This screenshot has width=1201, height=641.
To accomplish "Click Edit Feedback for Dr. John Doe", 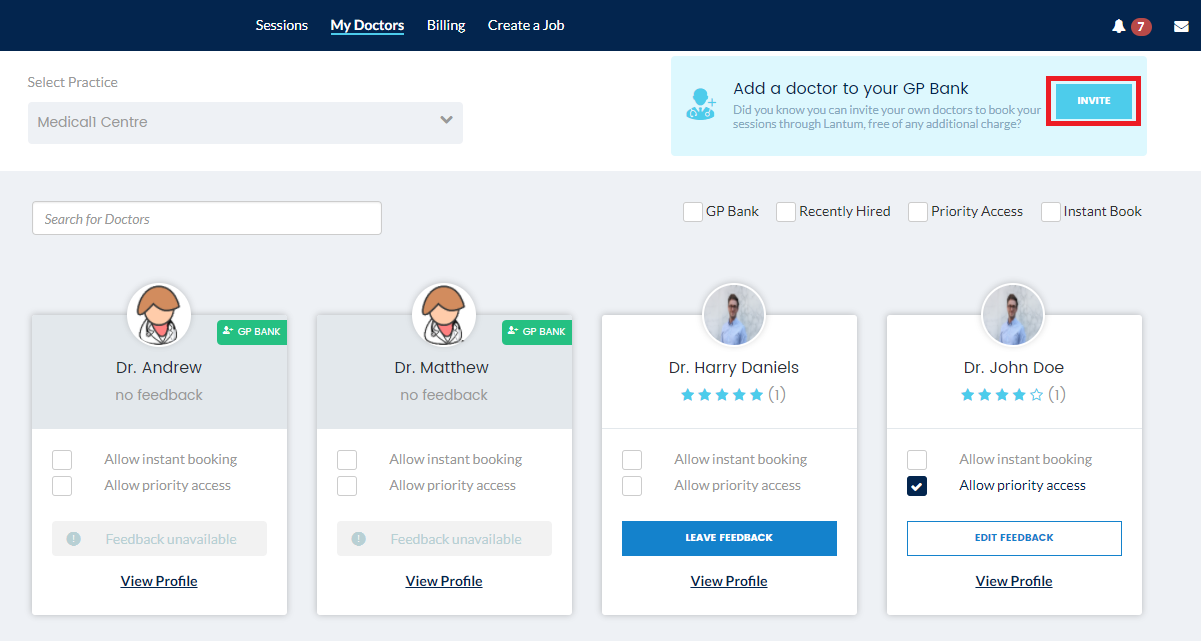I will click(1014, 538).
